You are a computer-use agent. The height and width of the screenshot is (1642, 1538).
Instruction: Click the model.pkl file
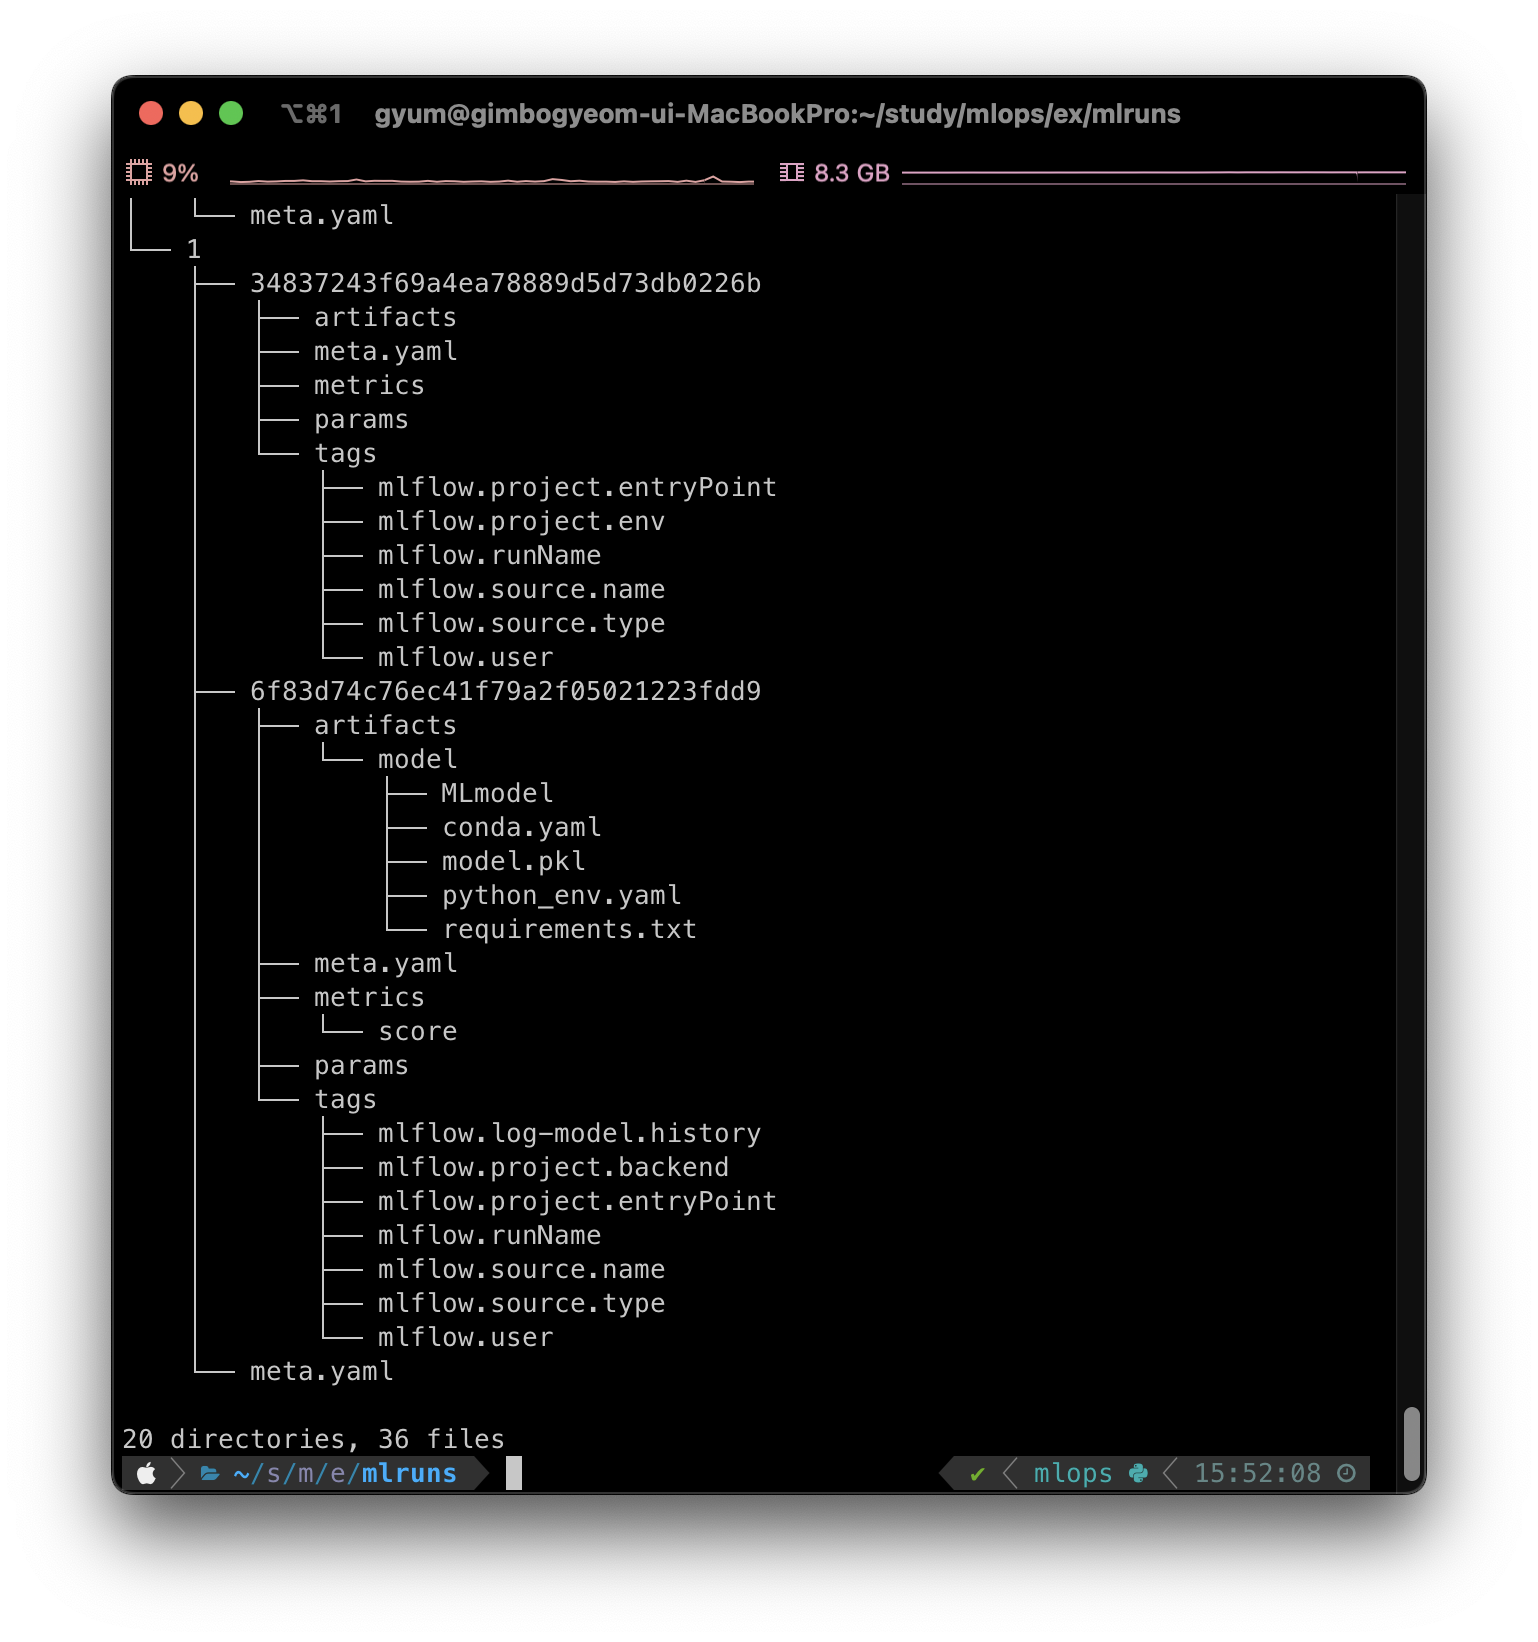click(x=514, y=861)
